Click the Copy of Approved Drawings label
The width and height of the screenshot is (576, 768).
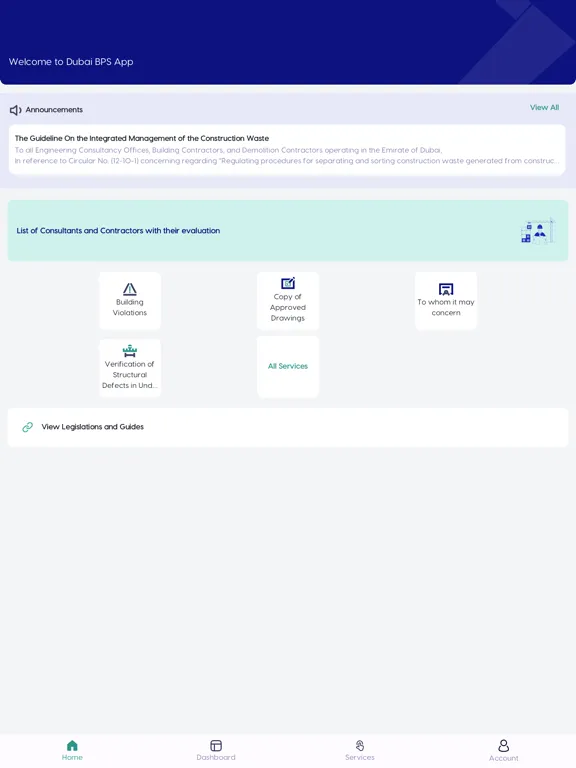click(x=288, y=308)
